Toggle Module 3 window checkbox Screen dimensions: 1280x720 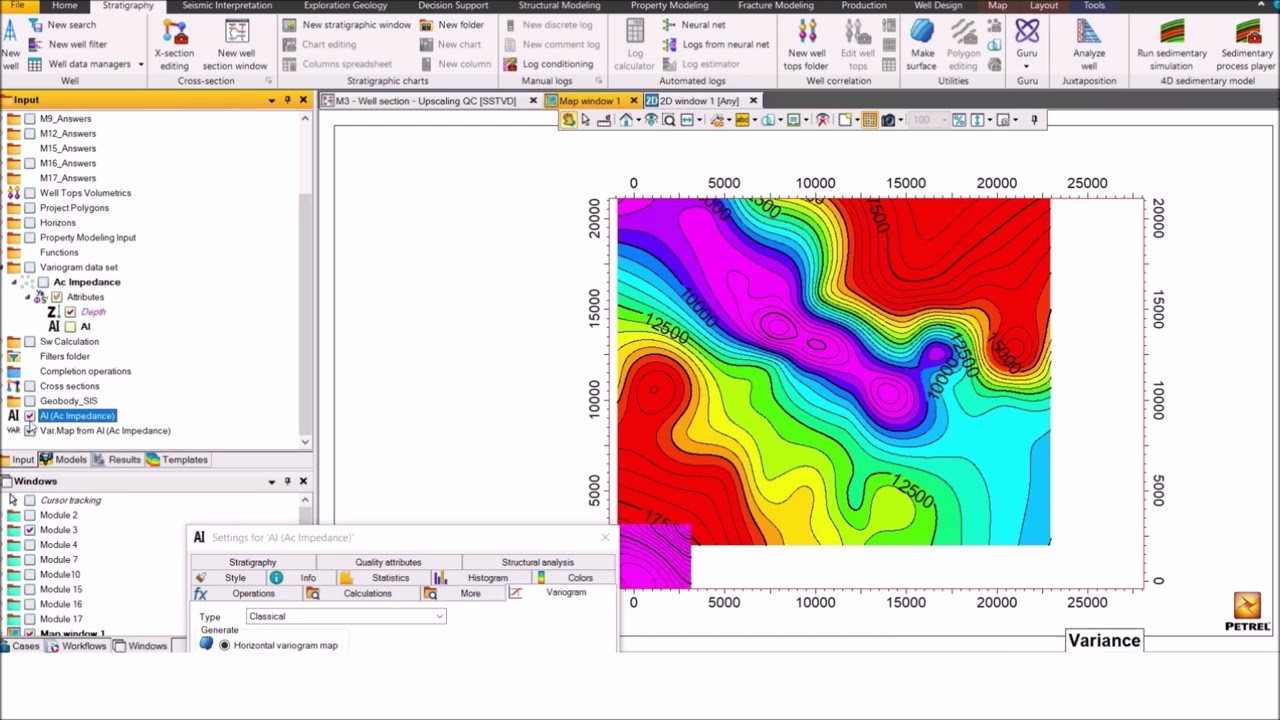[x=30, y=530]
